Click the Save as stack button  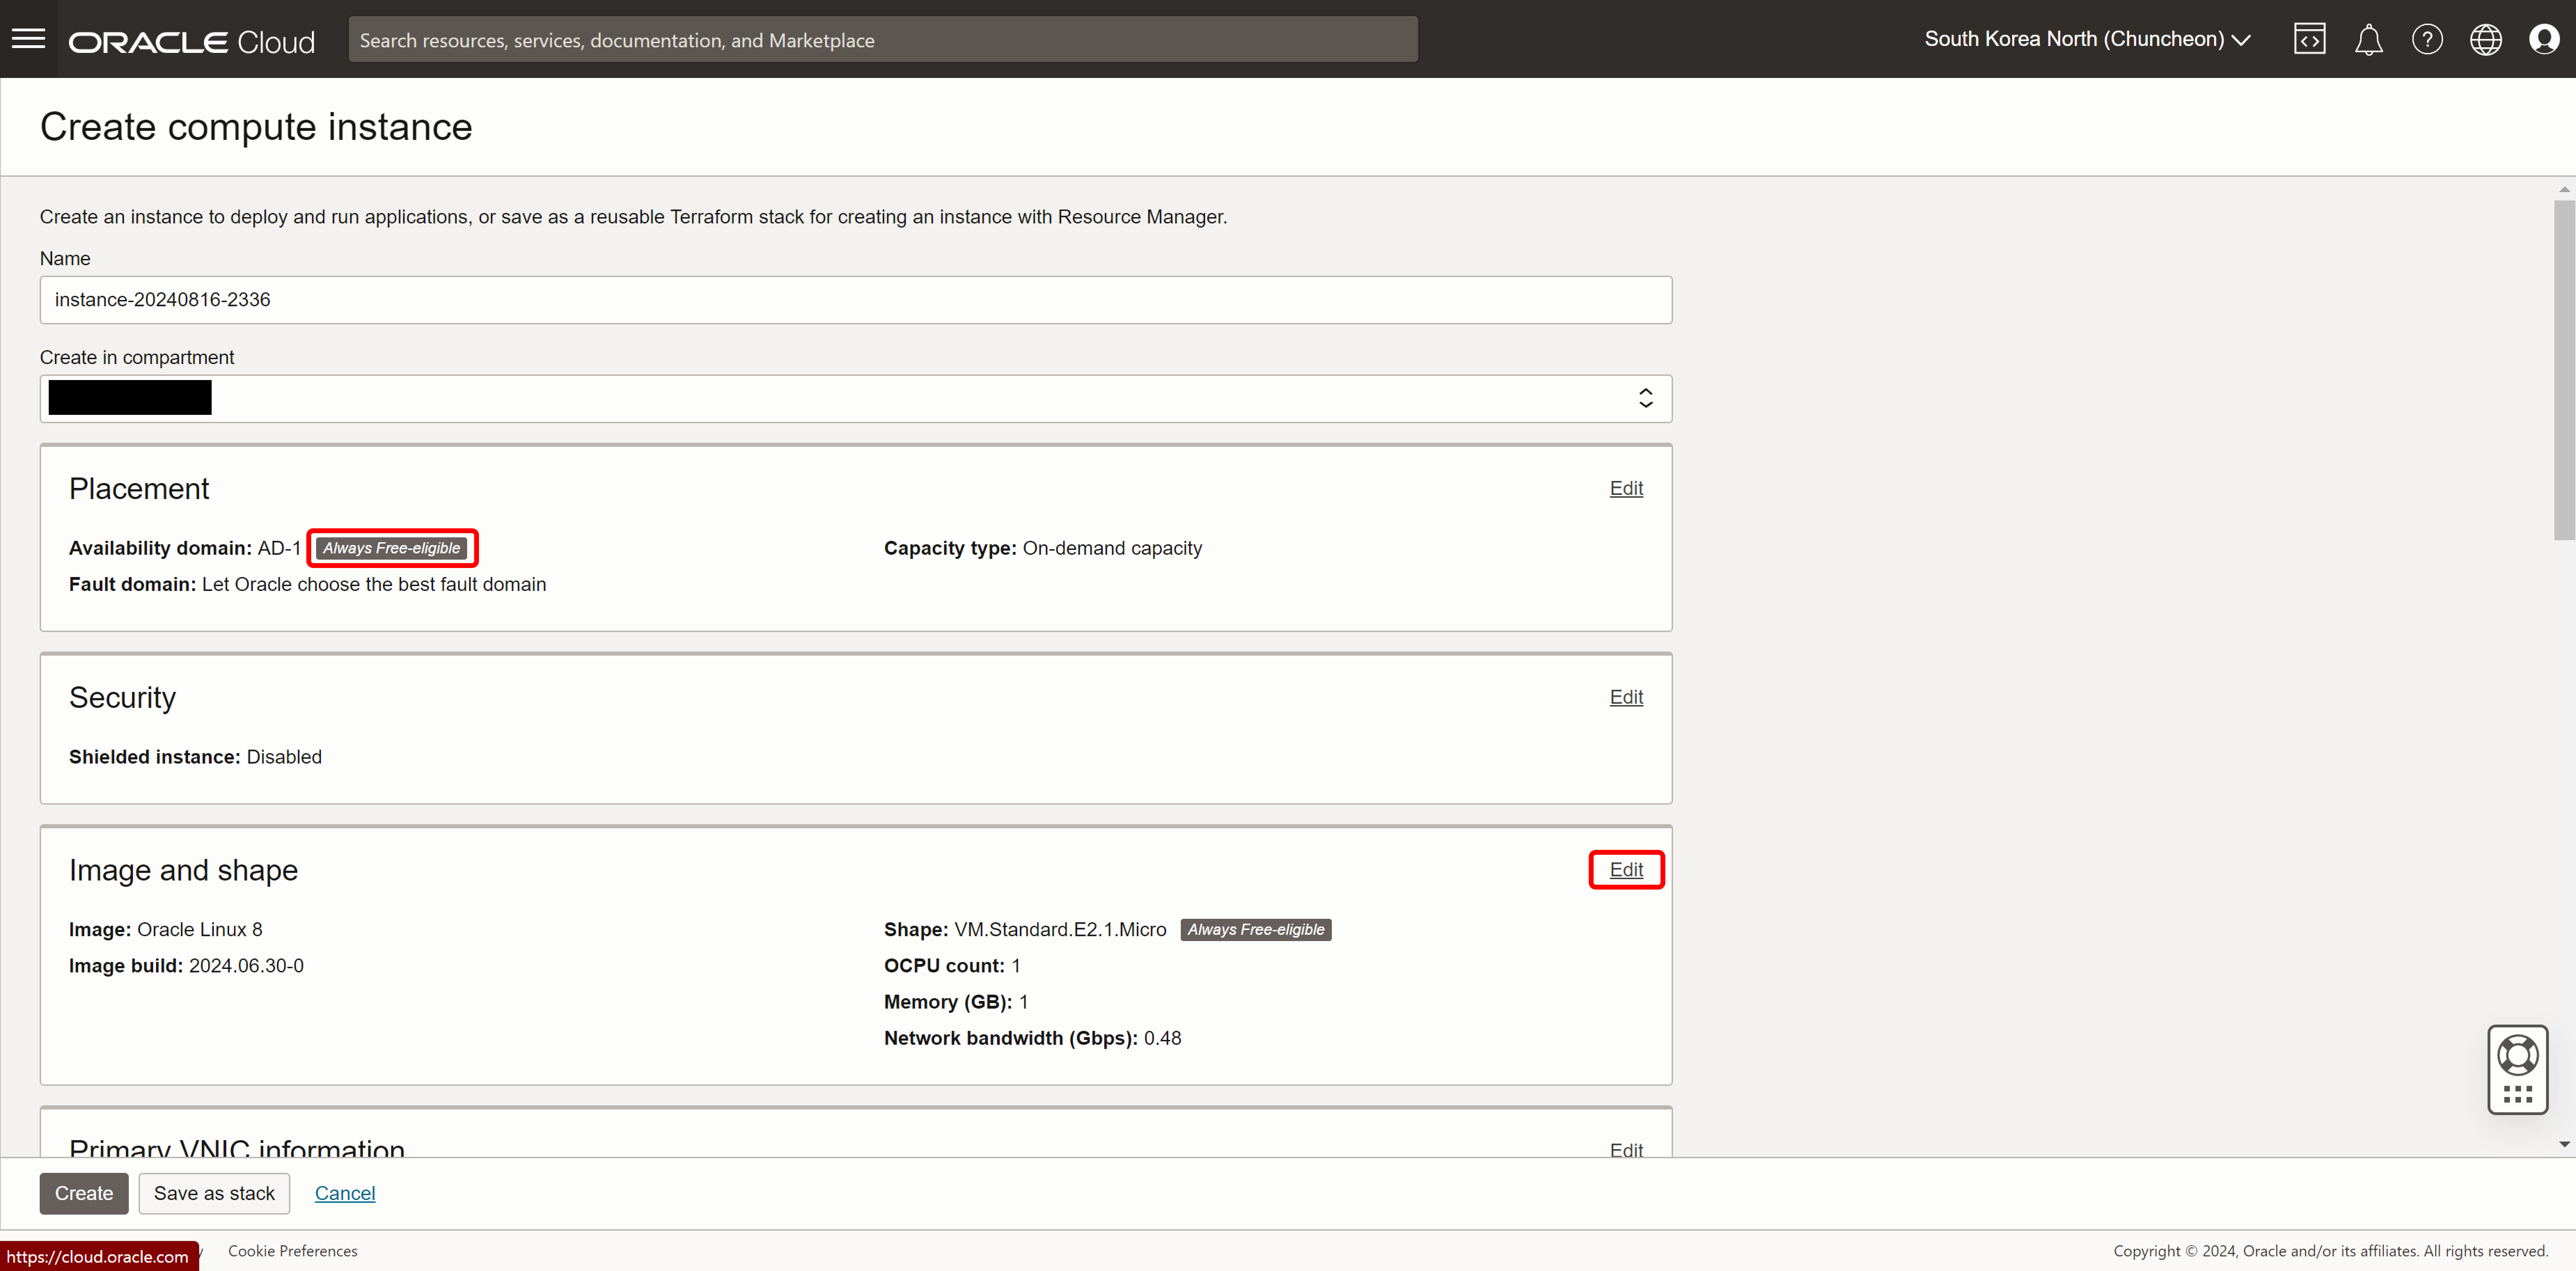click(214, 1193)
